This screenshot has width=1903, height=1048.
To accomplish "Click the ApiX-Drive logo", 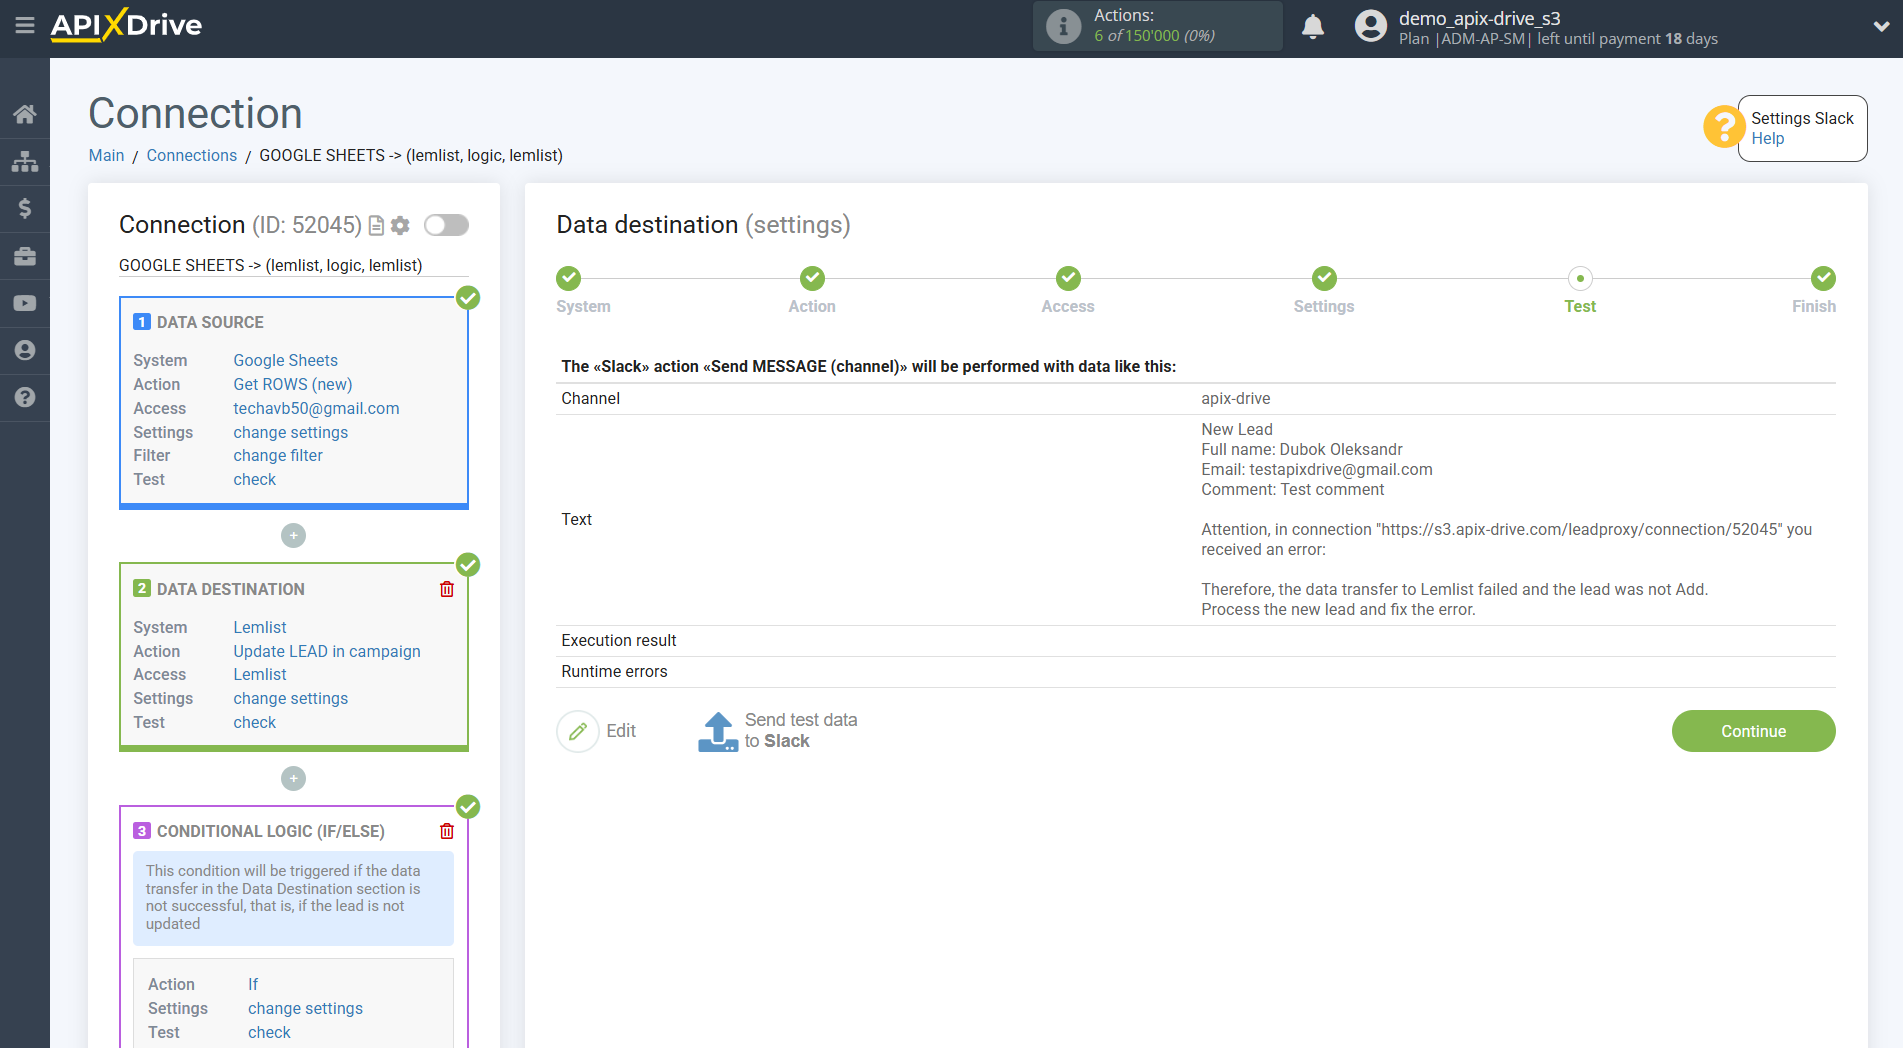I will pos(126,25).
